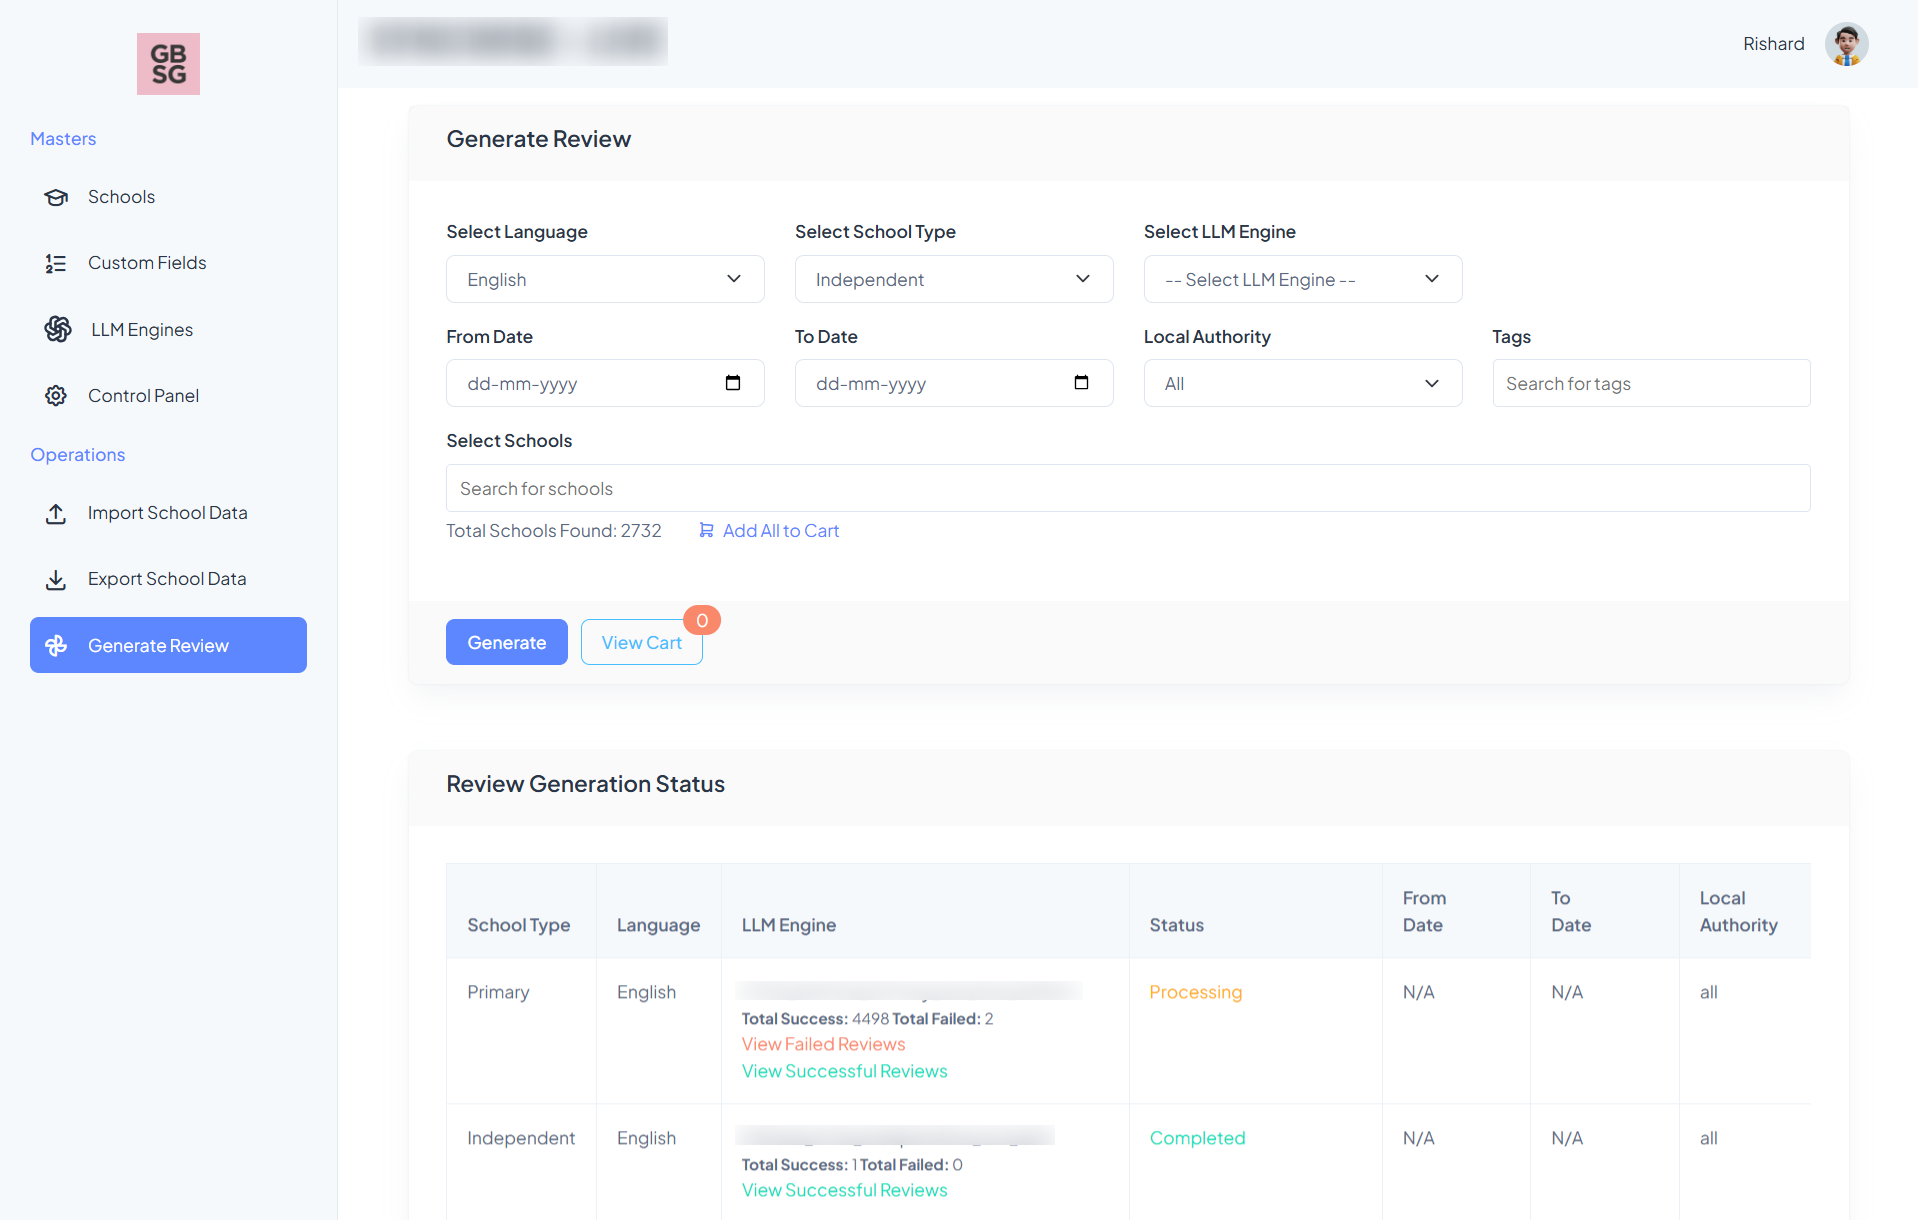The image size is (1918, 1220).
Task: Click the Custom Fields list icon
Action: tap(56, 263)
